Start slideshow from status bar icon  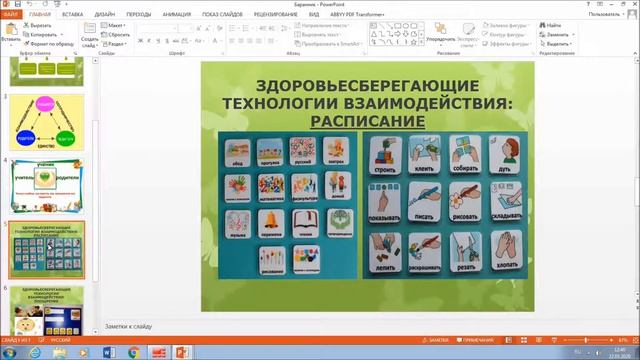554,340
